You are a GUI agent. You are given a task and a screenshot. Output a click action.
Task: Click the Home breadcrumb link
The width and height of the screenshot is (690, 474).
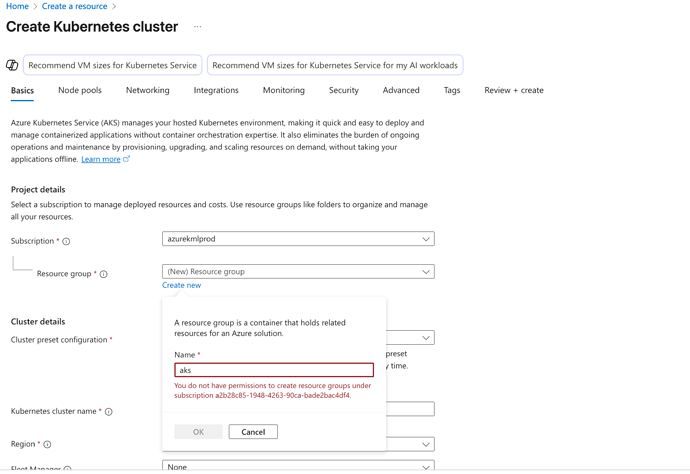click(17, 6)
